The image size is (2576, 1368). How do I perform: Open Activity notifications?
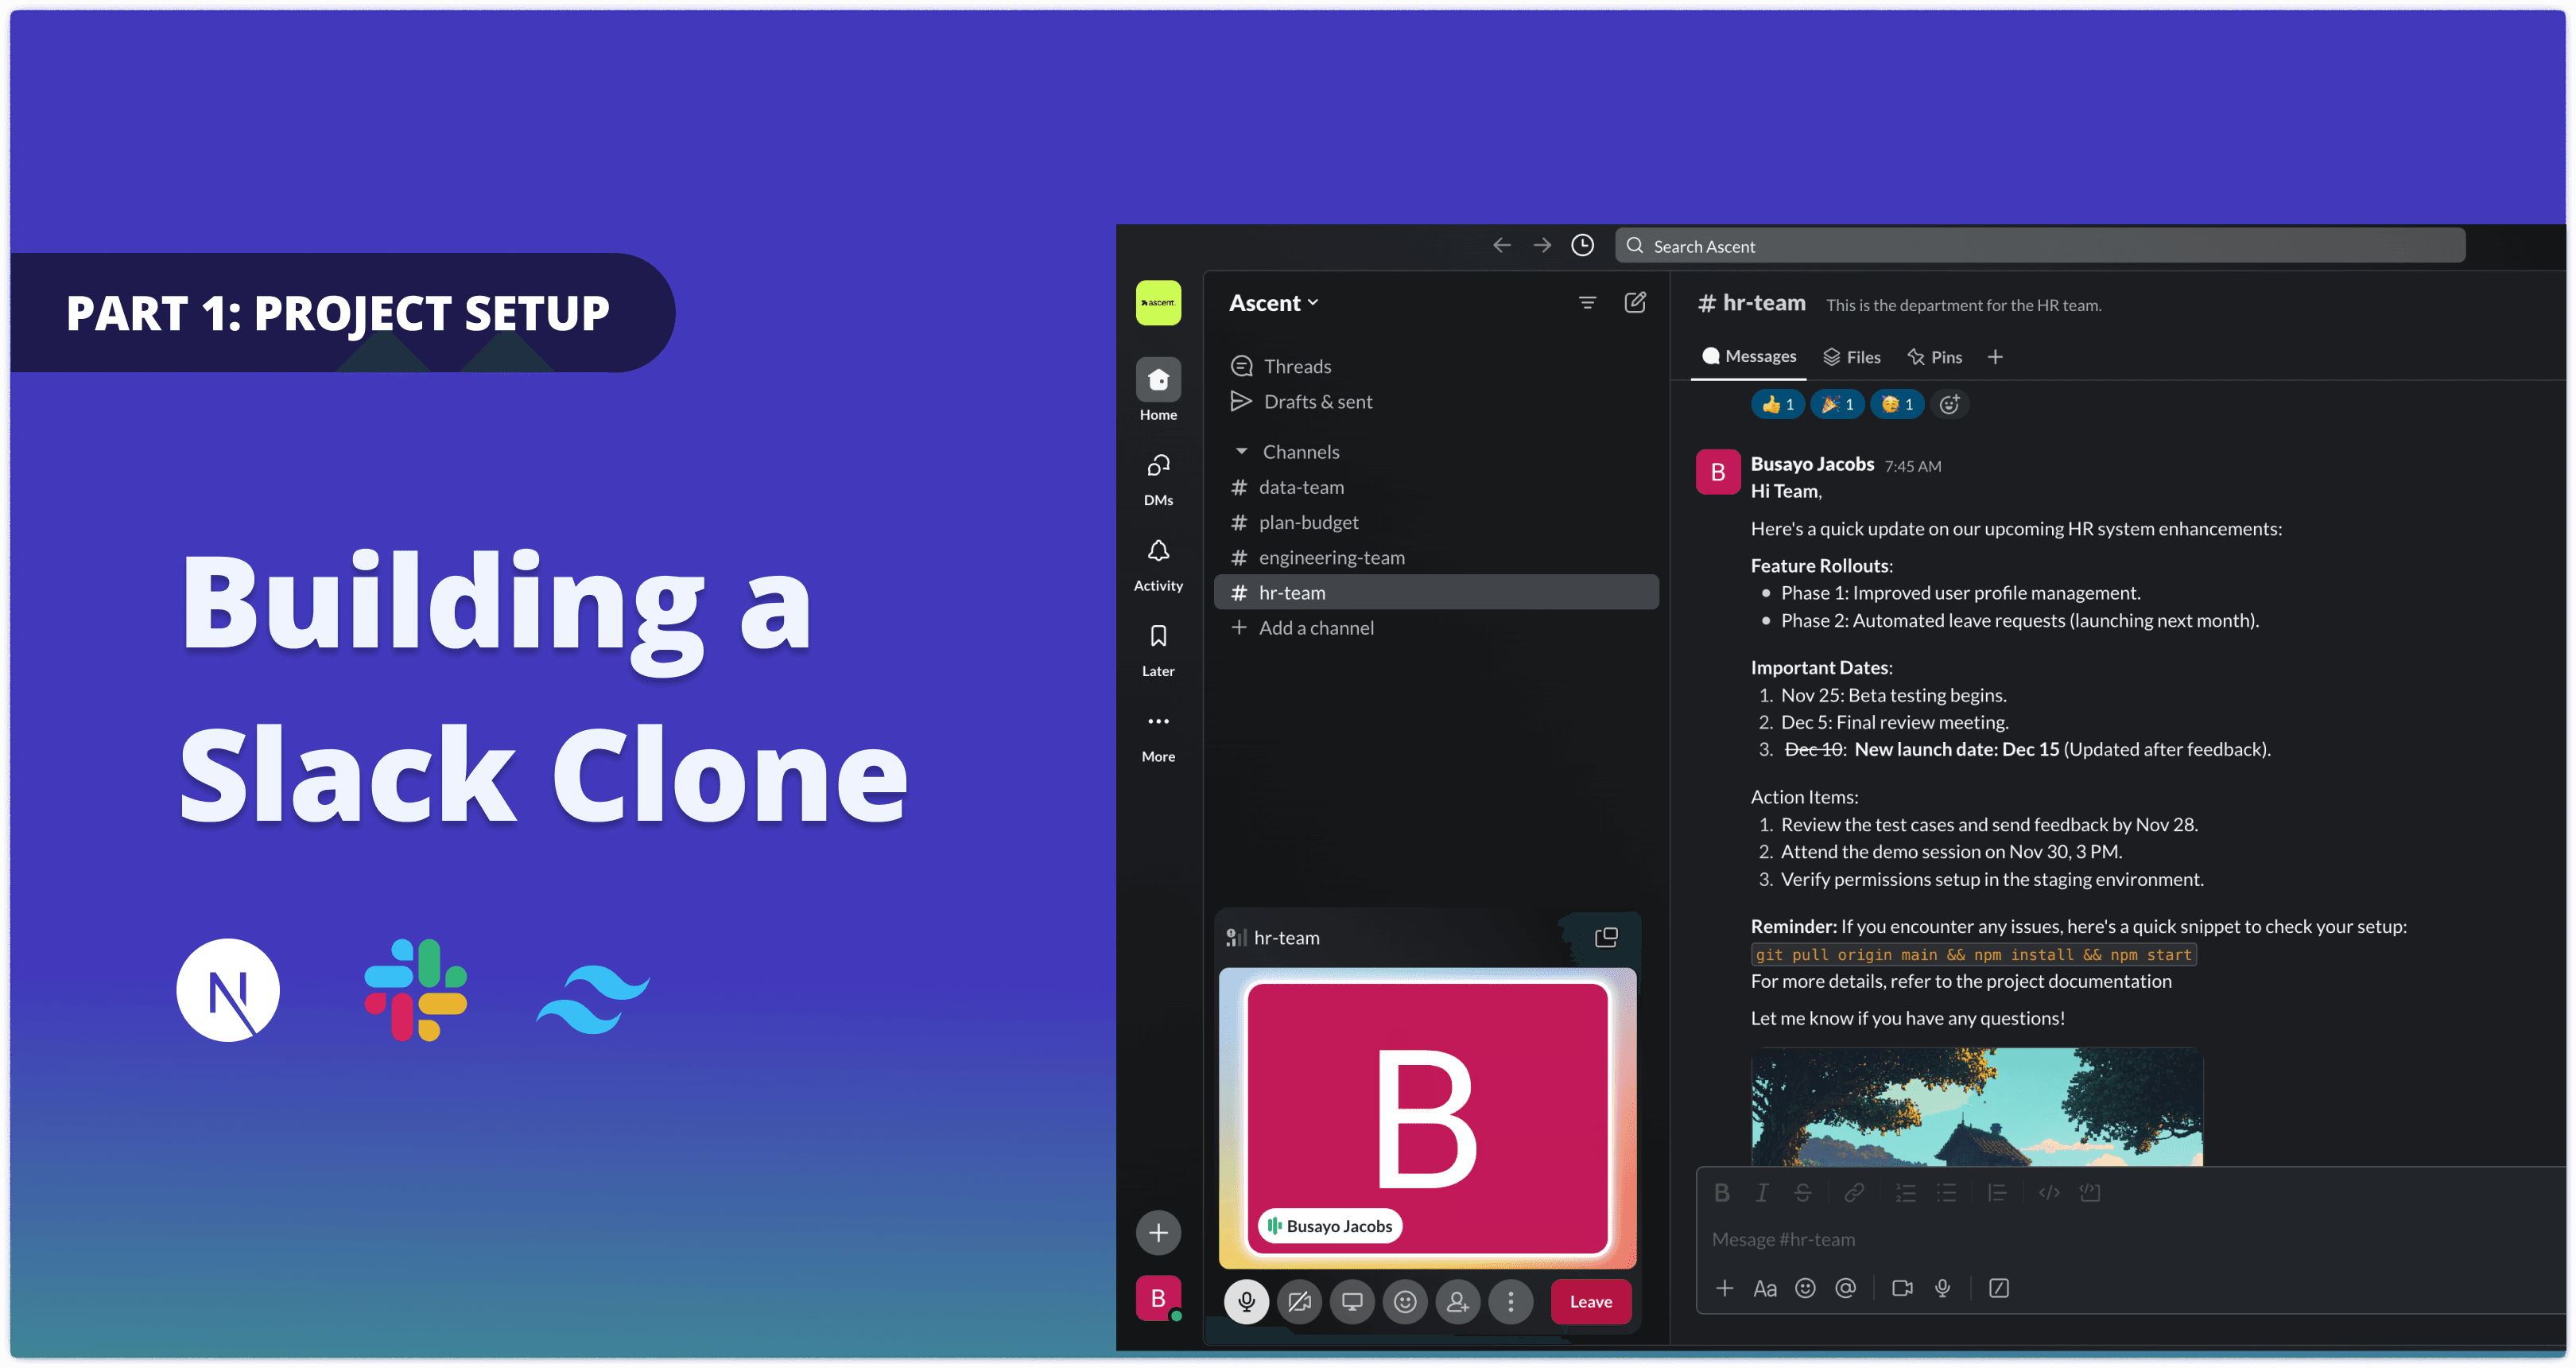point(1158,565)
